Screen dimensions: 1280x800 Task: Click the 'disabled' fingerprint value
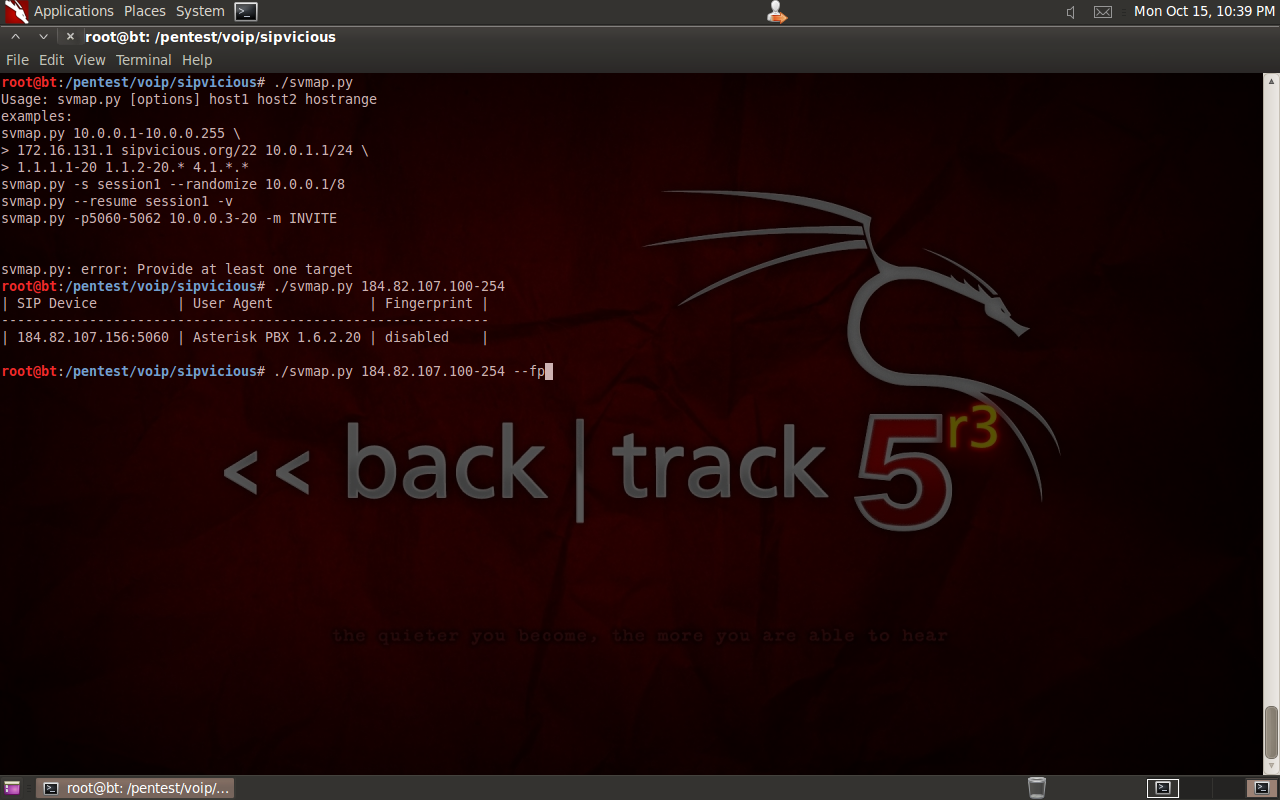tap(417, 337)
